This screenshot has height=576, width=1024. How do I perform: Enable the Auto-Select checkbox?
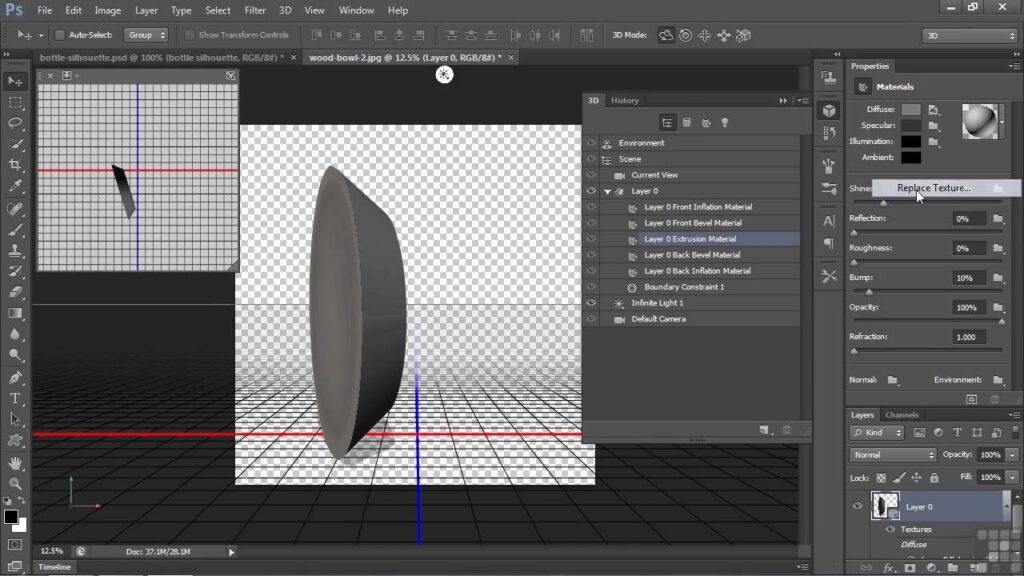59,35
